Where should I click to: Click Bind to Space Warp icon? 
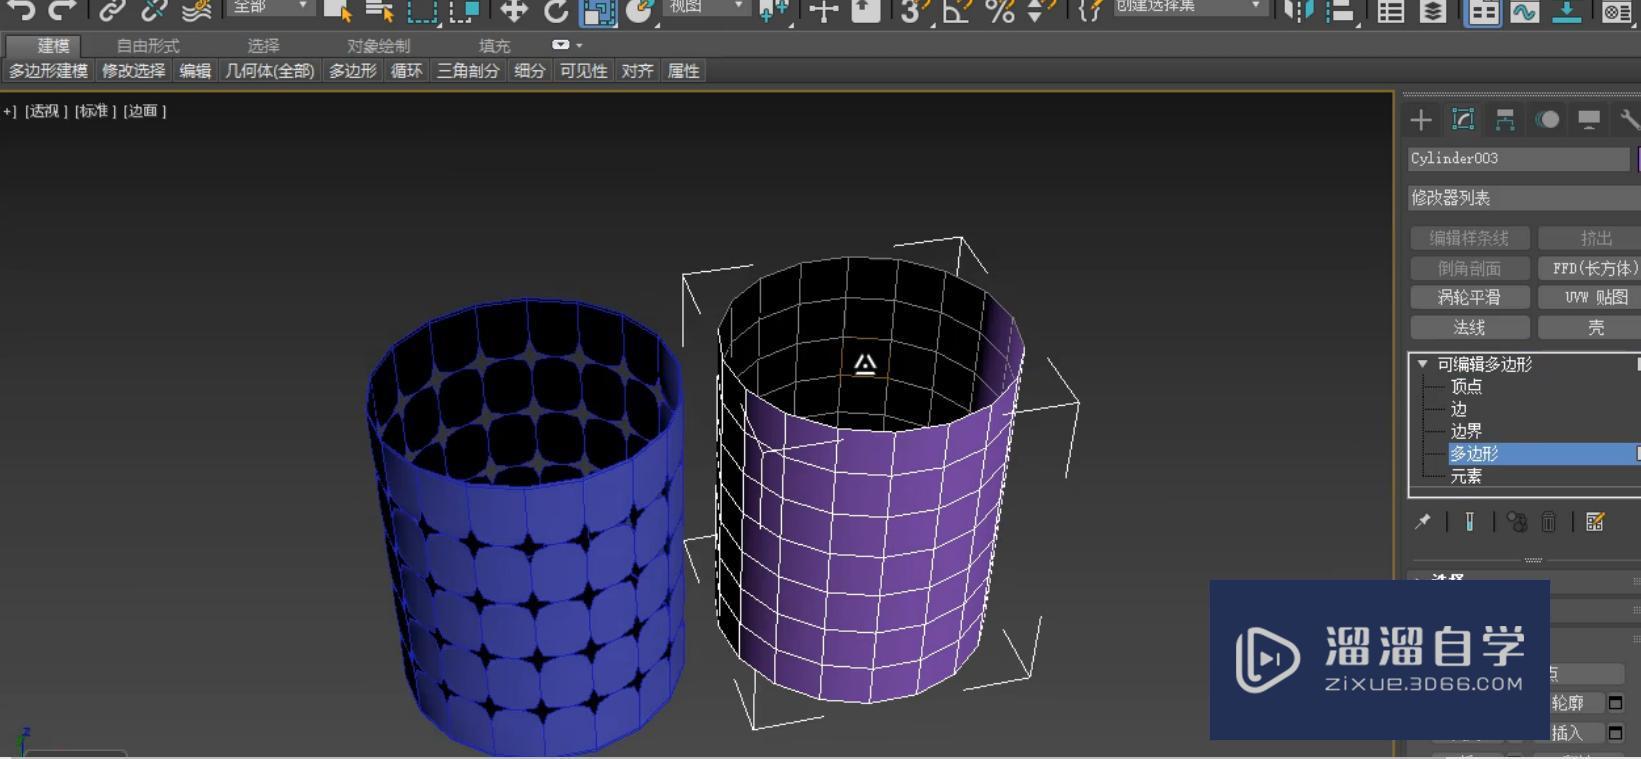tap(196, 10)
